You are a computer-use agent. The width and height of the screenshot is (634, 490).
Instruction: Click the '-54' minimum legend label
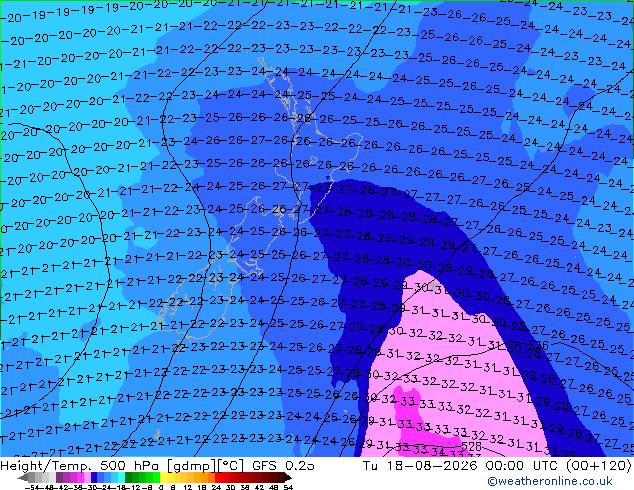coord(32,488)
